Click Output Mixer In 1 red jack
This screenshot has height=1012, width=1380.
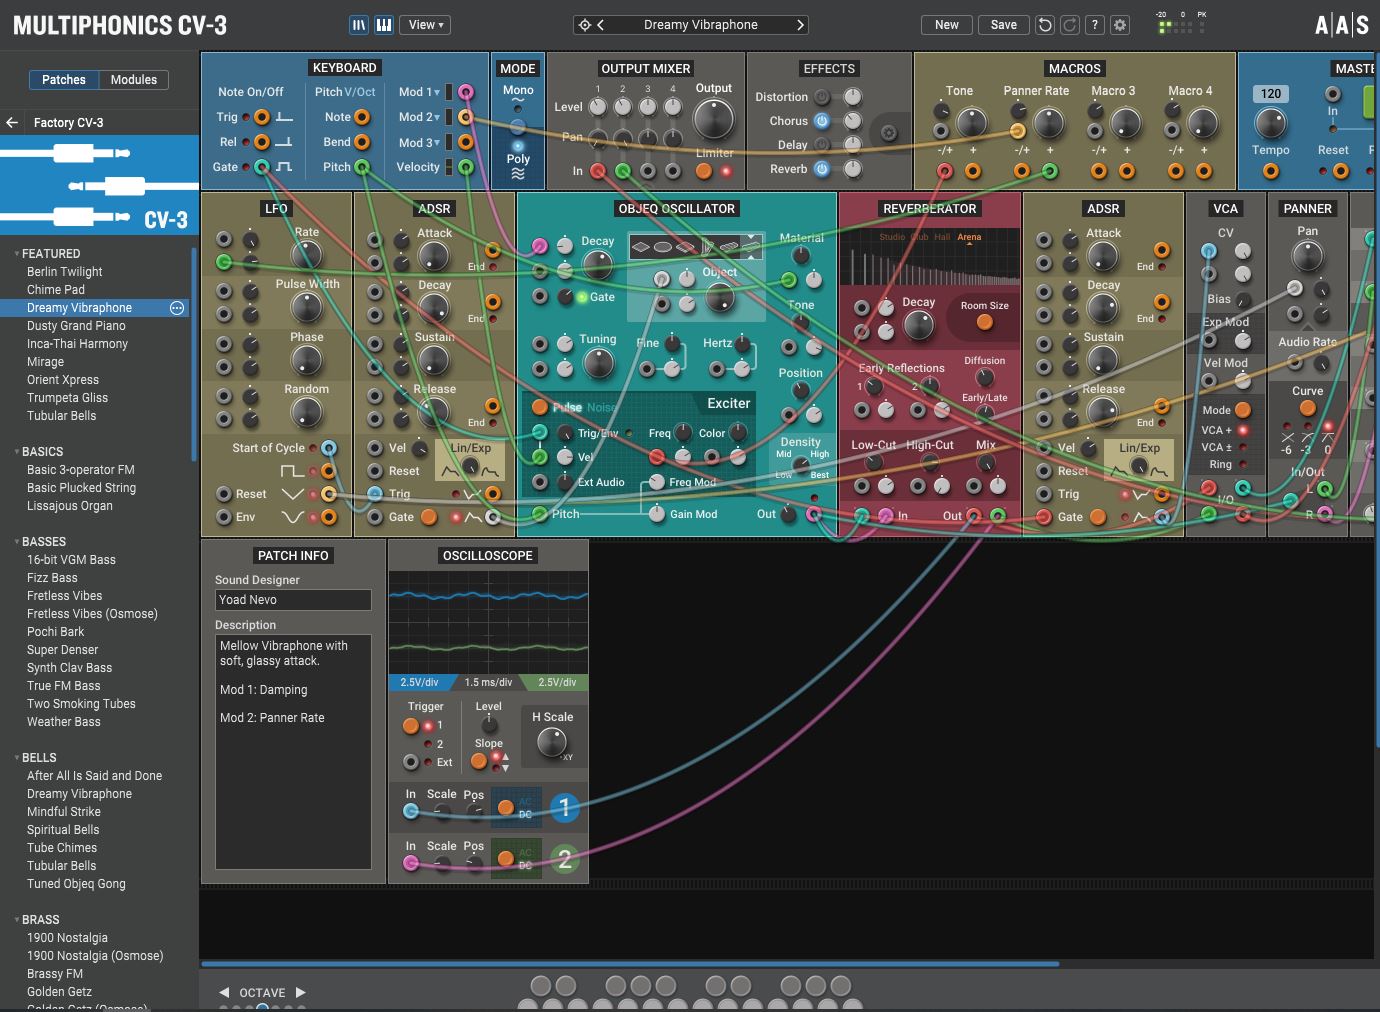[x=598, y=171]
